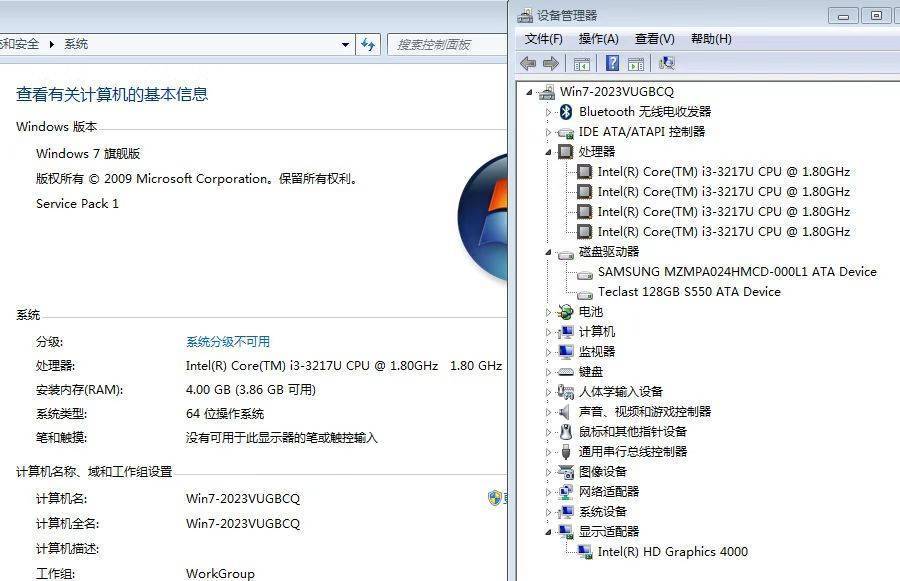900x581 pixels.
Task: Click the 磁盘驱动器 category drive icon
Action: point(566,254)
